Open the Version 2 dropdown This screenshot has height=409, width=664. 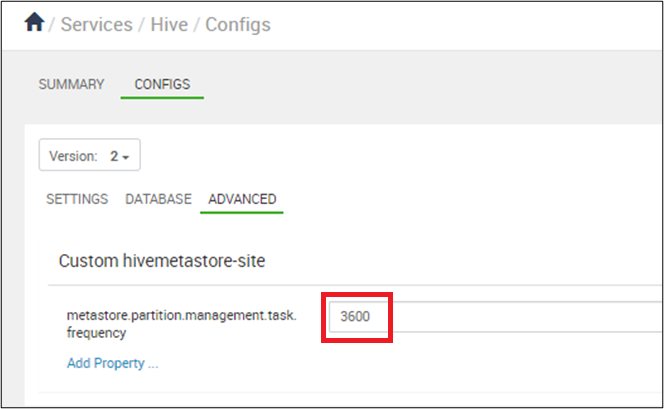click(89, 155)
